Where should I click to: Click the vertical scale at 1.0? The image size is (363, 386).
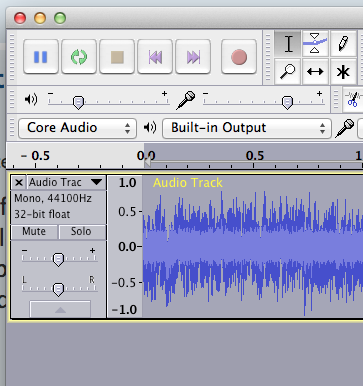pos(128,183)
